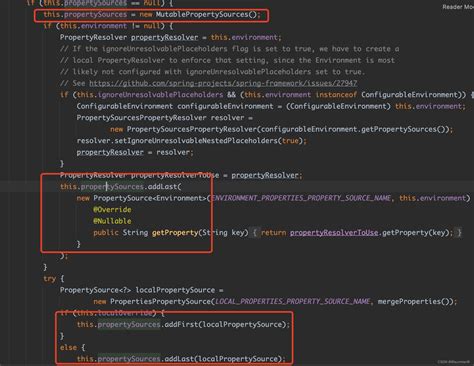Viewport: 474px width, 366px height.
Task: Click the try keyword
Action: coord(50,279)
